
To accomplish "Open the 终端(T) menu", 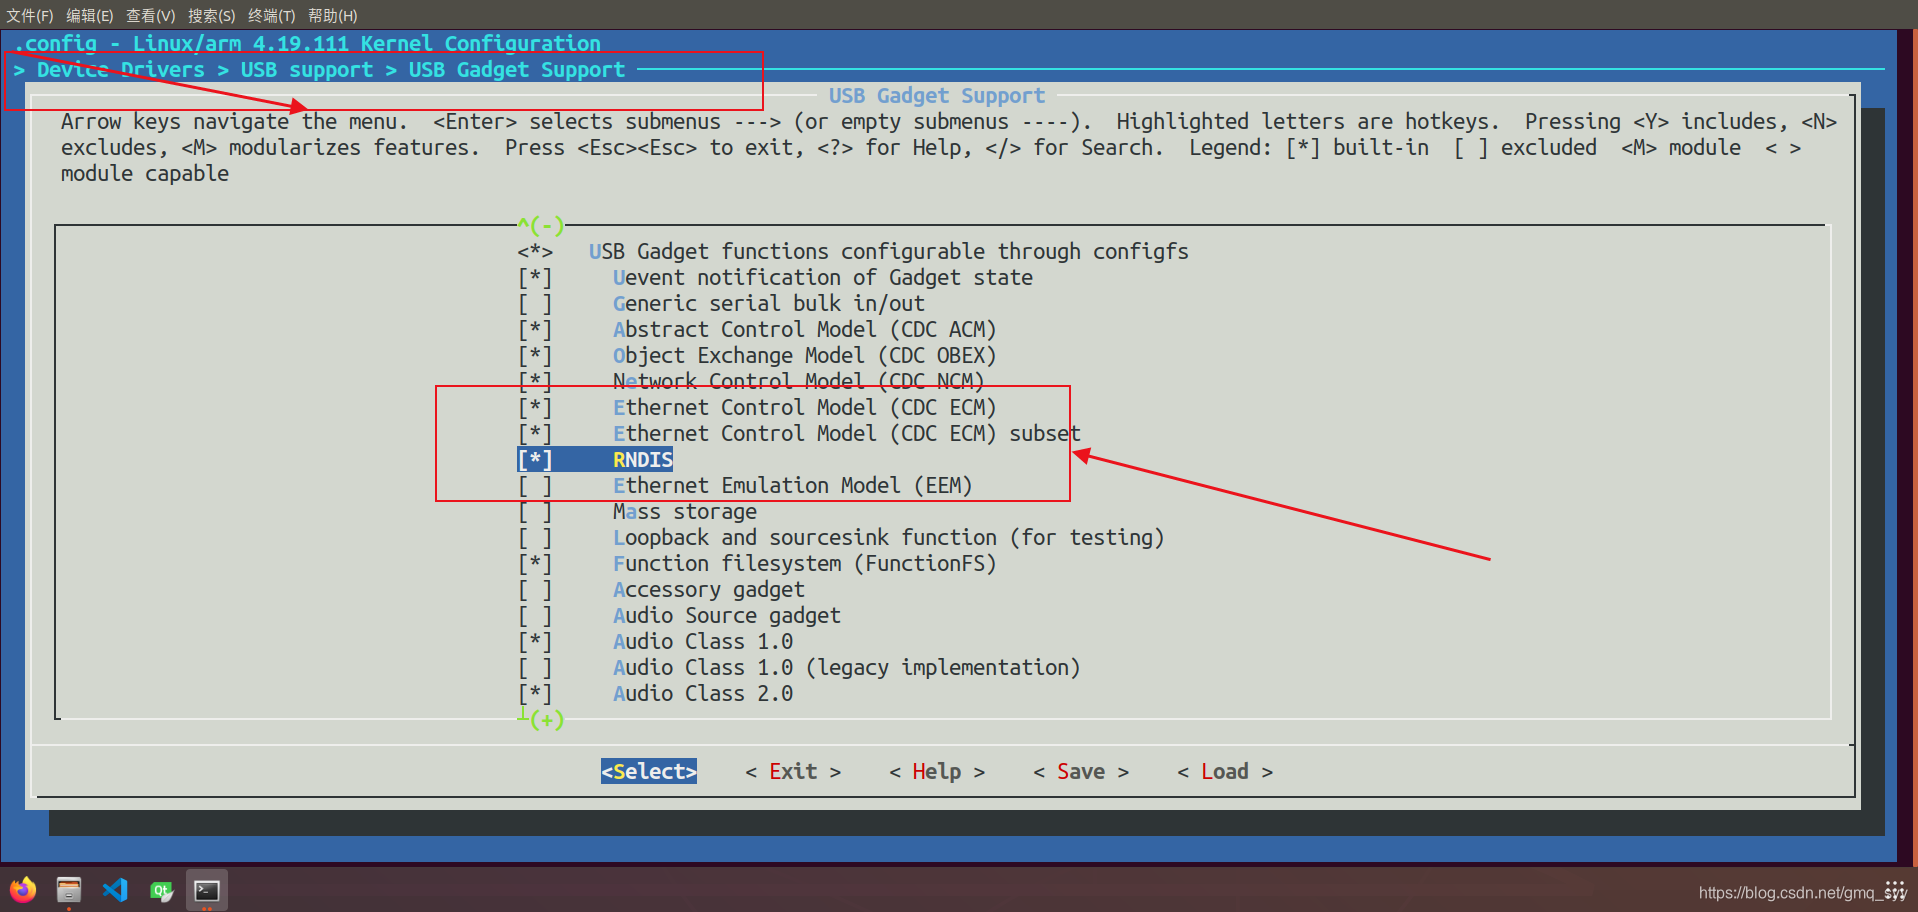I will 272,15.
